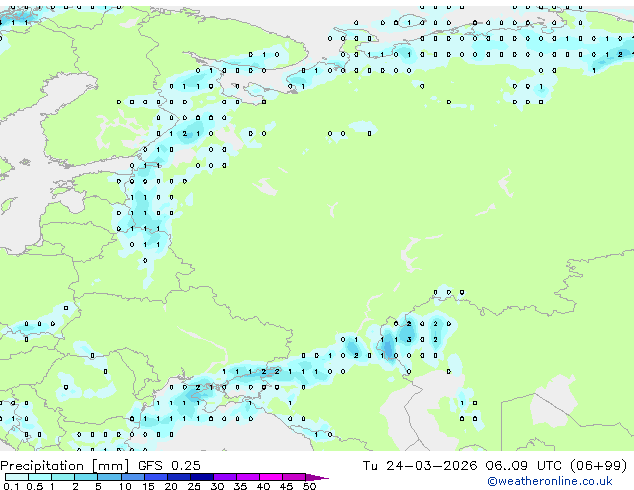
Task: Pick the 1–2 mm legend color swatch
Action: point(63,477)
